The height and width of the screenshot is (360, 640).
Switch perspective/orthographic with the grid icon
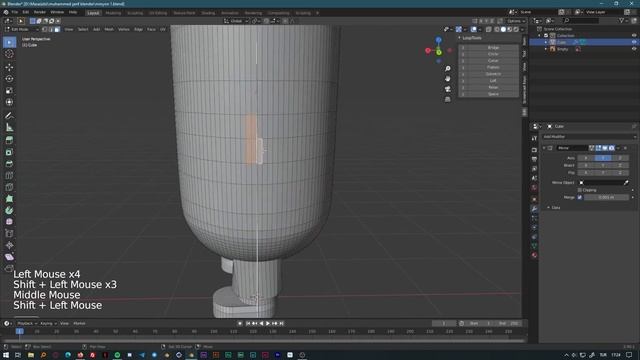448,99
